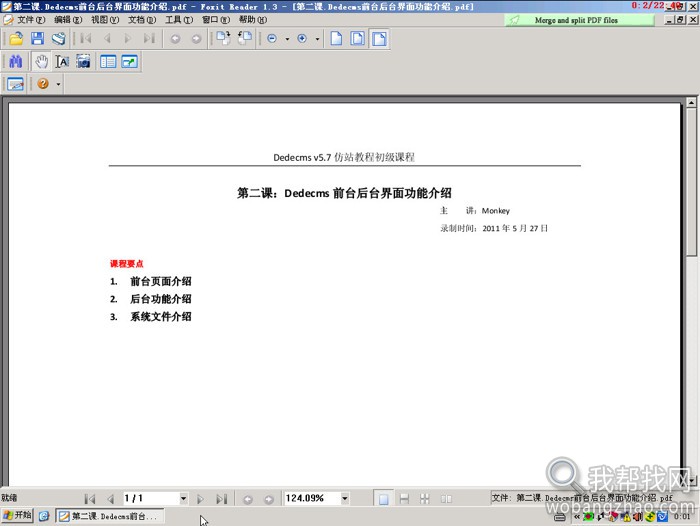Click the vertical scrollbar thumb
The width and height of the screenshot is (700, 526).
[691, 184]
